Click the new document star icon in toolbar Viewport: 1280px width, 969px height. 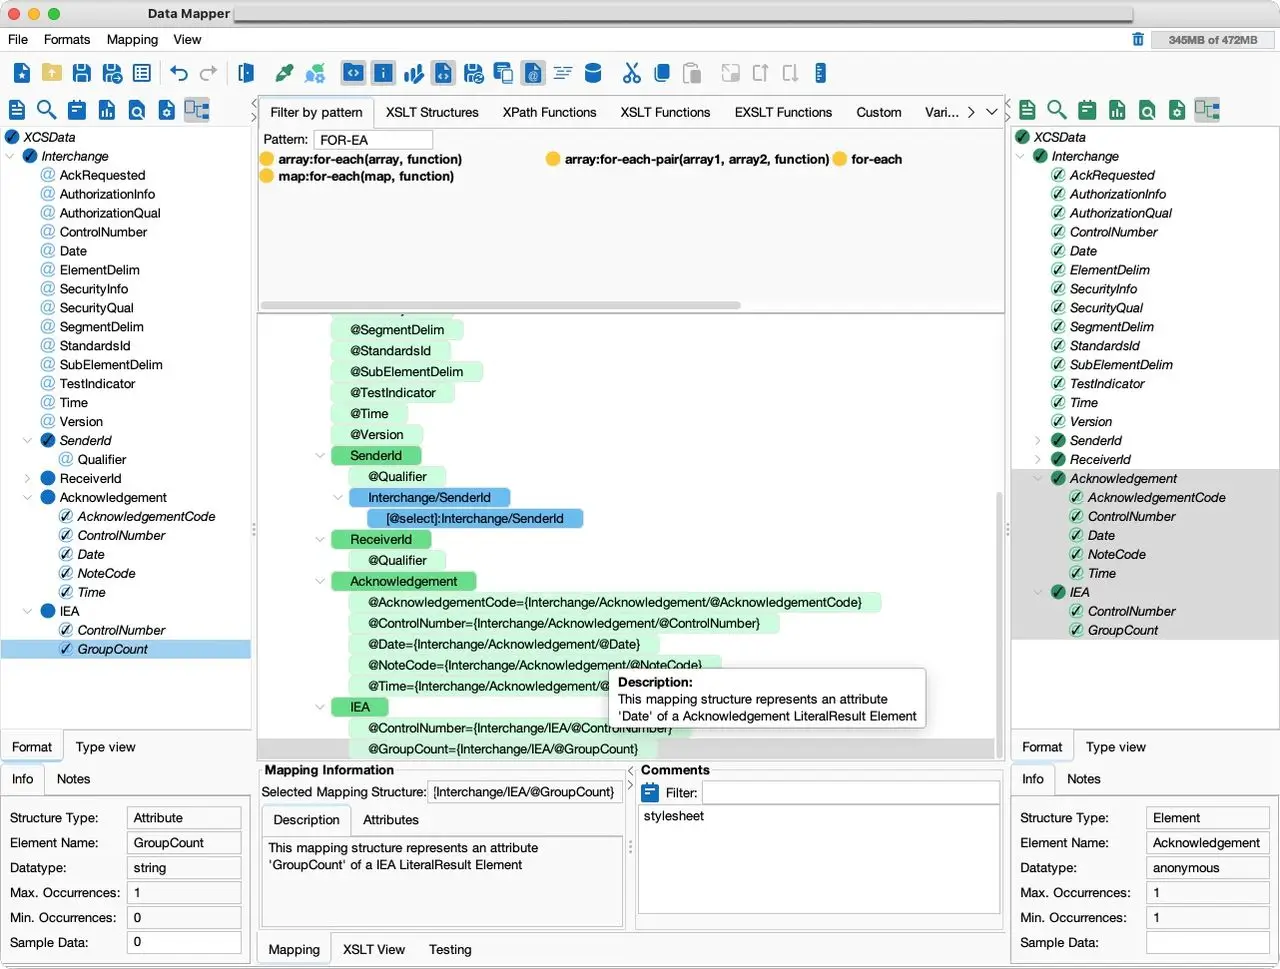(22, 73)
